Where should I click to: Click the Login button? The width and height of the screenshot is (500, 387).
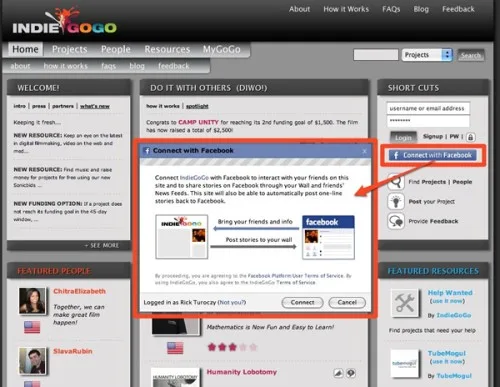(x=403, y=137)
